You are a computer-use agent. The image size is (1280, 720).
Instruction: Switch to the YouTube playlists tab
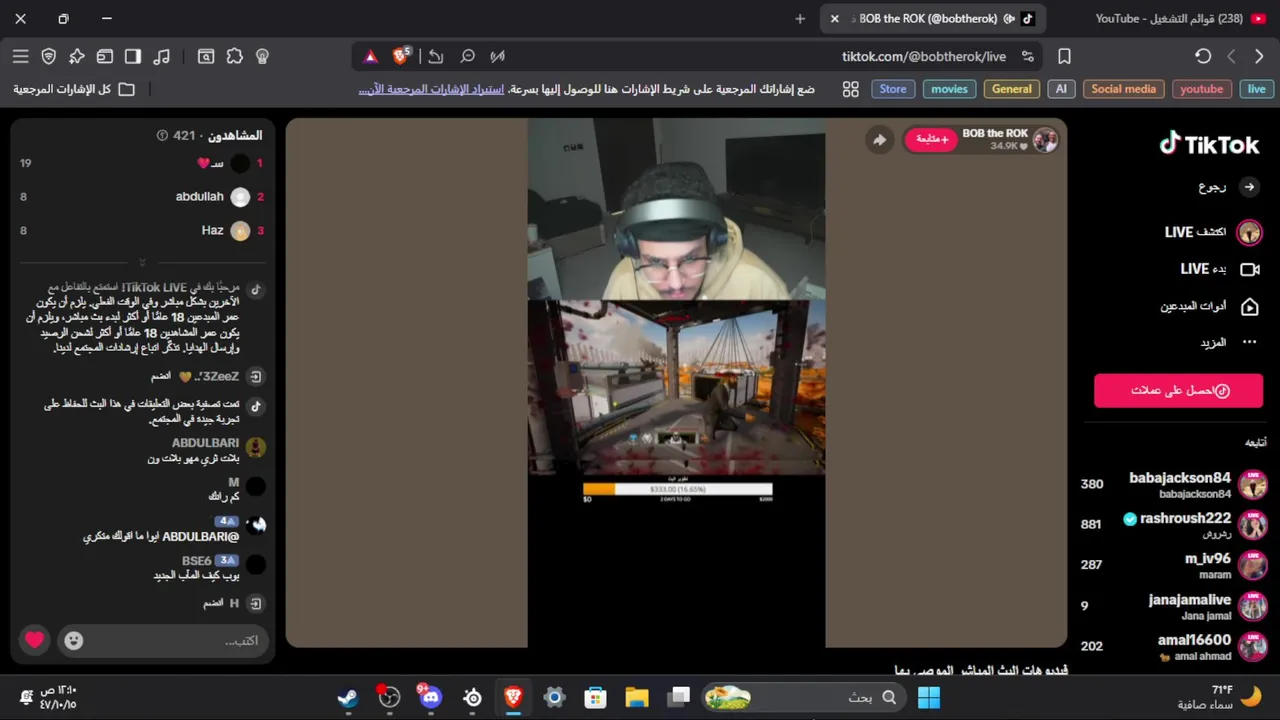coord(1182,19)
